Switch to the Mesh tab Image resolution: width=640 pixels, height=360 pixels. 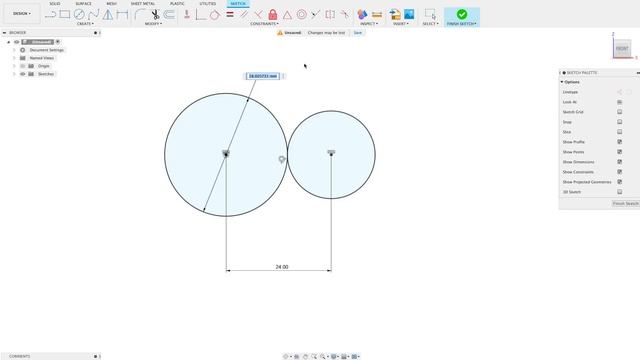point(111,4)
